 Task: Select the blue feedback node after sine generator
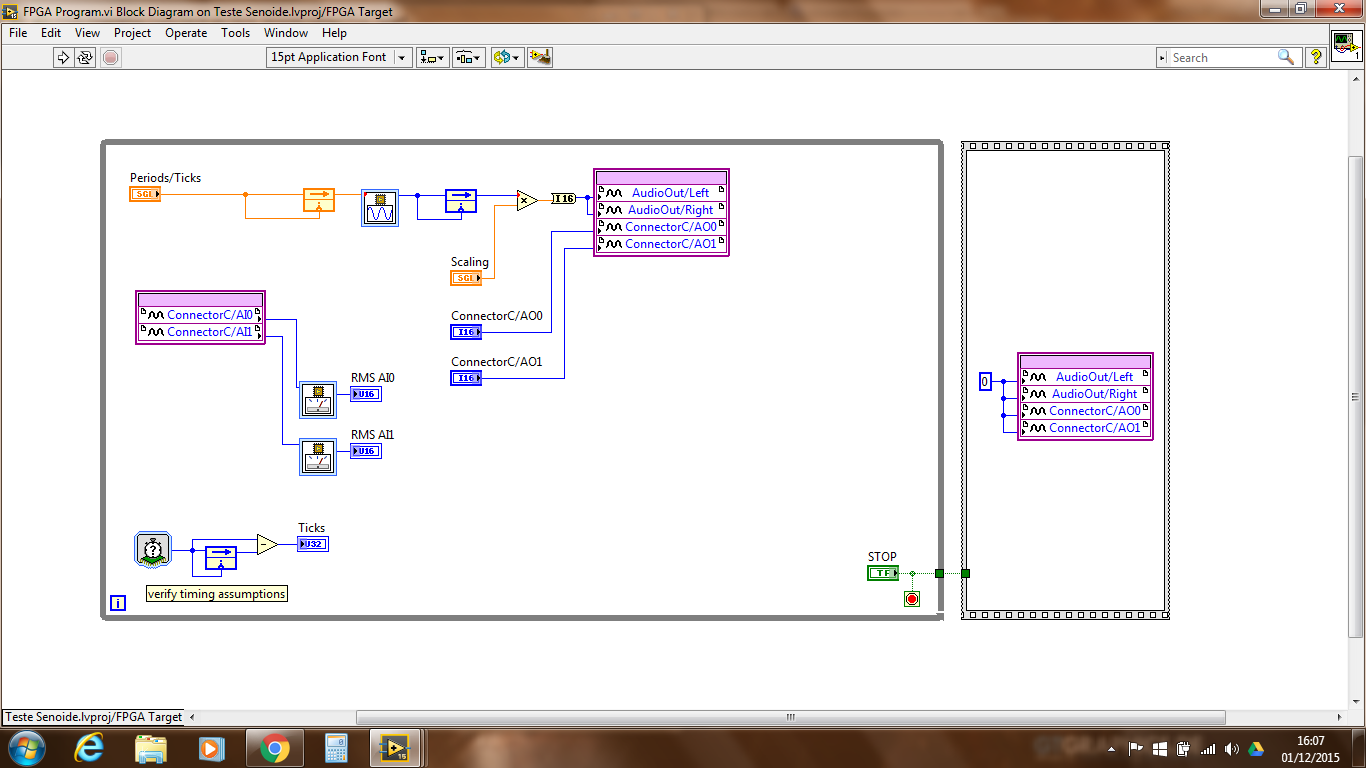[x=461, y=200]
